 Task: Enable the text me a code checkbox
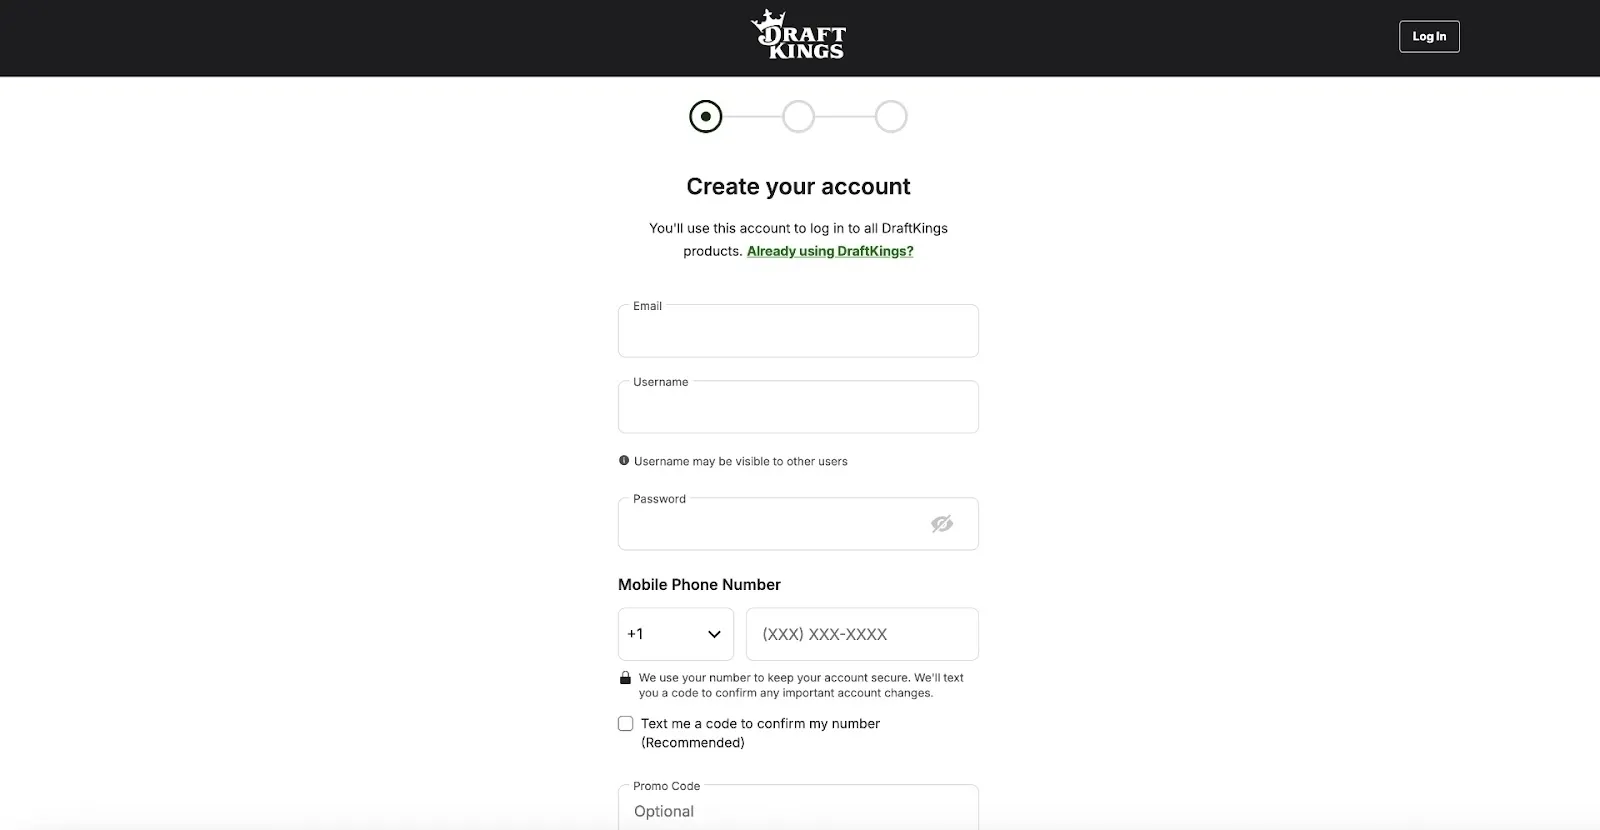tap(626, 724)
